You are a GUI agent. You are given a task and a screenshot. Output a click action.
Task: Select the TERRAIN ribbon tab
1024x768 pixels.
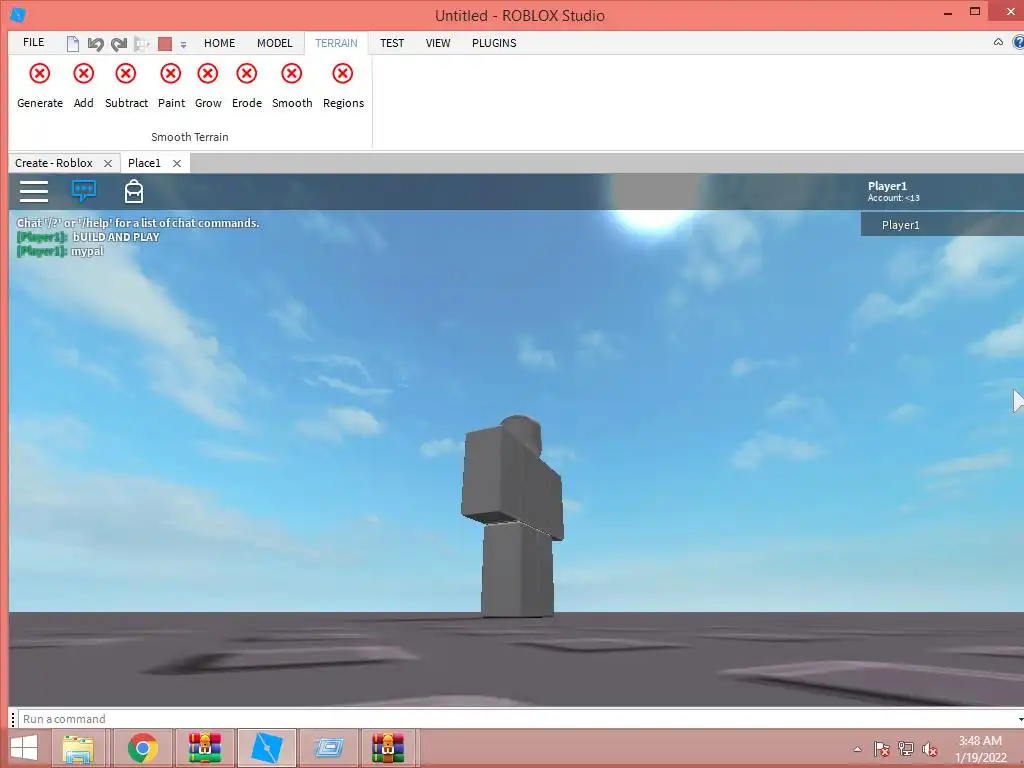(x=336, y=43)
